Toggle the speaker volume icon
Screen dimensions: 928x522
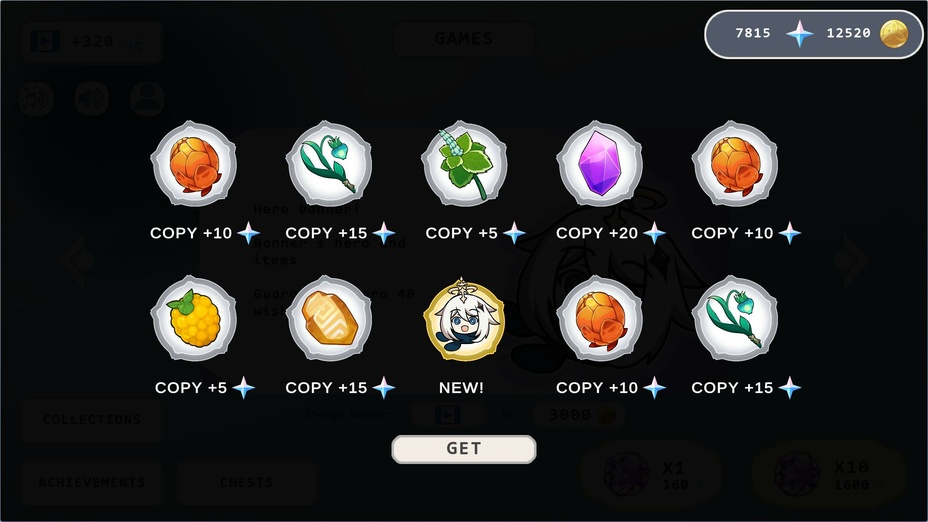click(92, 98)
